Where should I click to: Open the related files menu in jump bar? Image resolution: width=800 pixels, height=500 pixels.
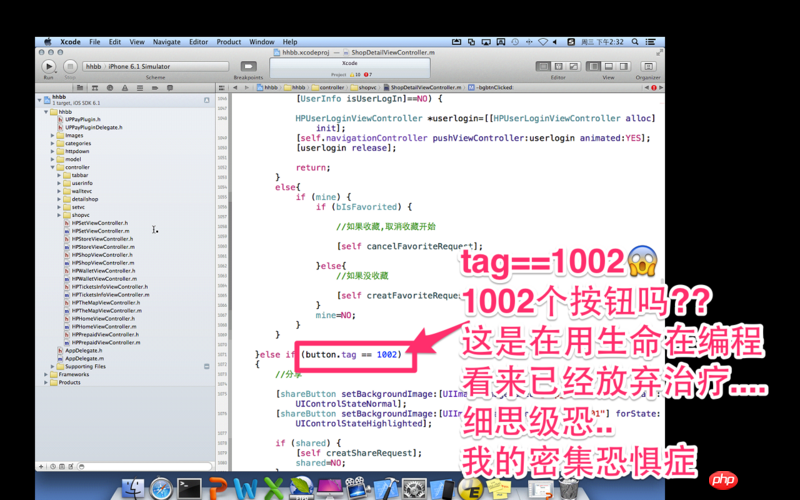pyautogui.click(x=222, y=88)
